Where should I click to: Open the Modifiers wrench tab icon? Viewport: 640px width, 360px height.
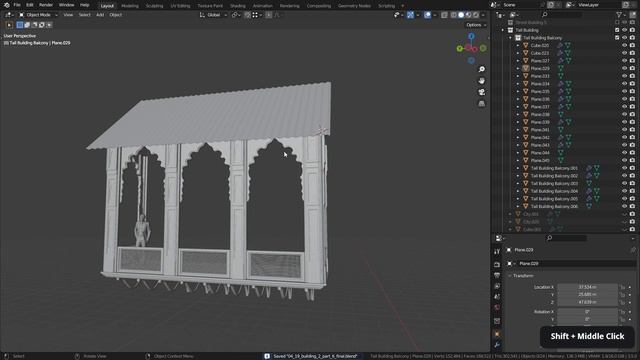click(497, 345)
